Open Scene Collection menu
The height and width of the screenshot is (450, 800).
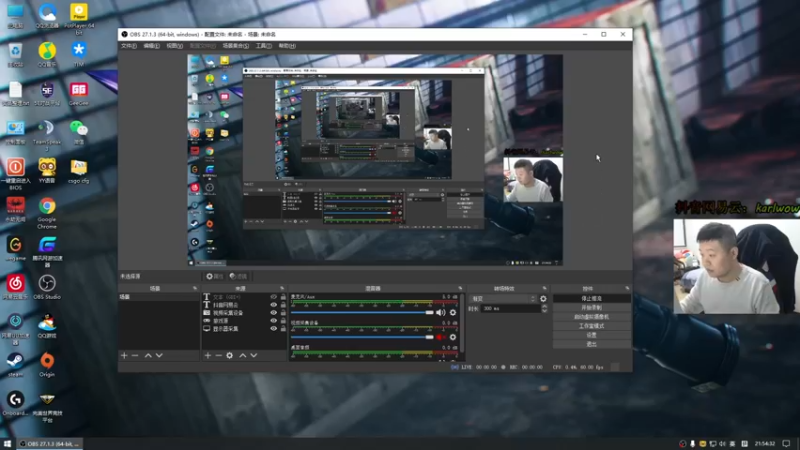coord(236,46)
